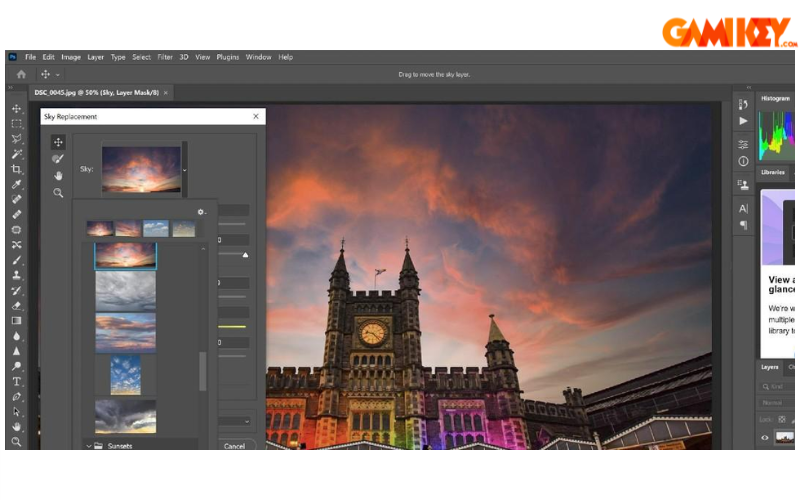This screenshot has height=500, width=800.
Task: Select the Hand tool in the main toolbar
Action: (16, 427)
